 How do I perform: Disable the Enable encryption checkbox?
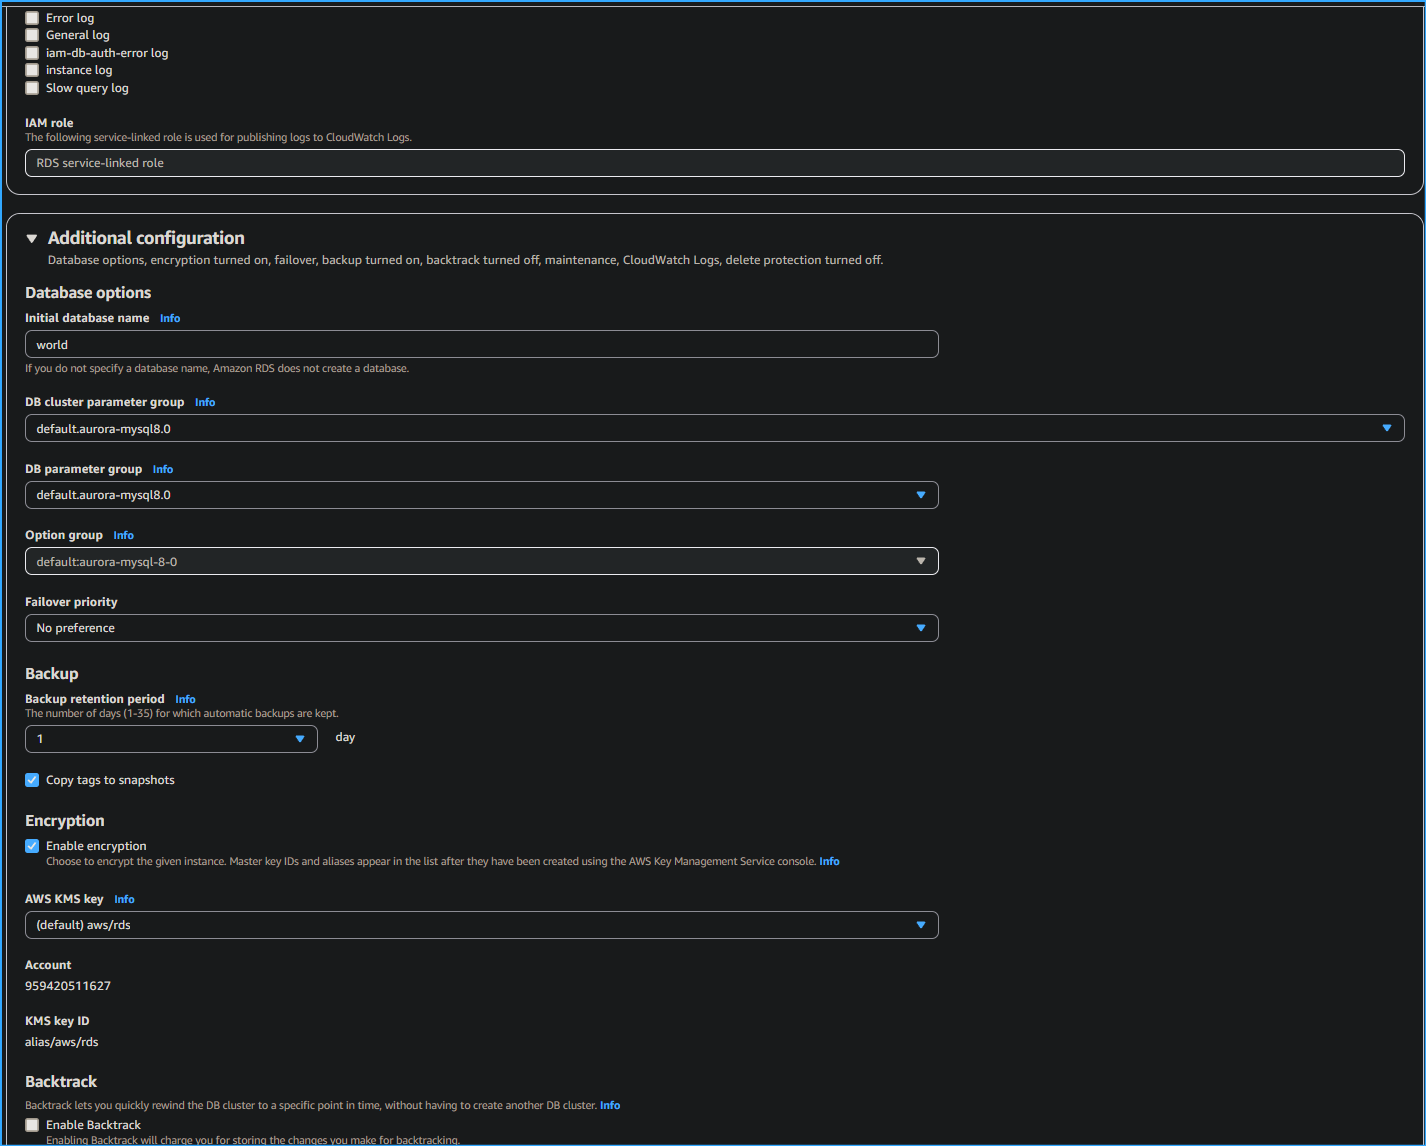click(31, 845)
